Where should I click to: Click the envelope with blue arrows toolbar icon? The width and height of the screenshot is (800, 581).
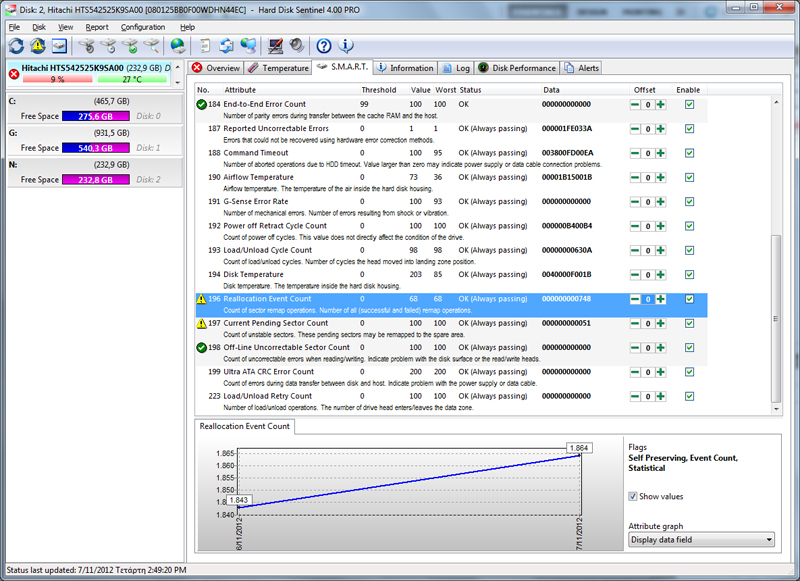click(226, 46)
